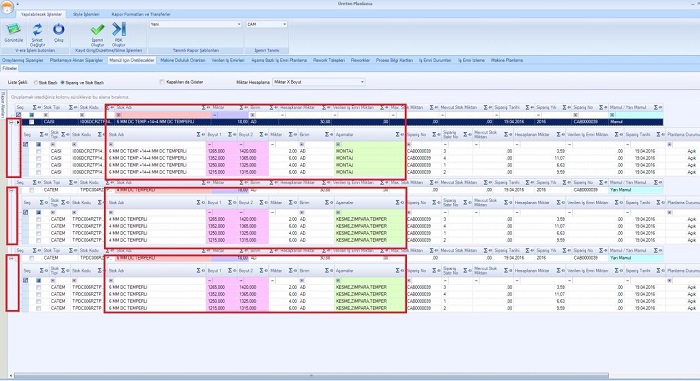
Task: Tick the checkbox on the 4 MM DC TEMPERLI master row
Action: point(32,190)
